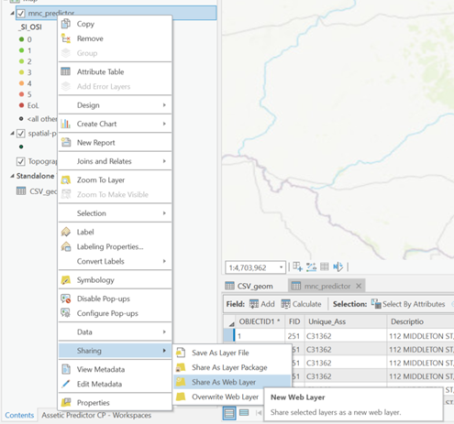Click the New Report icon
Screen dimensions: 454x424
66,142
